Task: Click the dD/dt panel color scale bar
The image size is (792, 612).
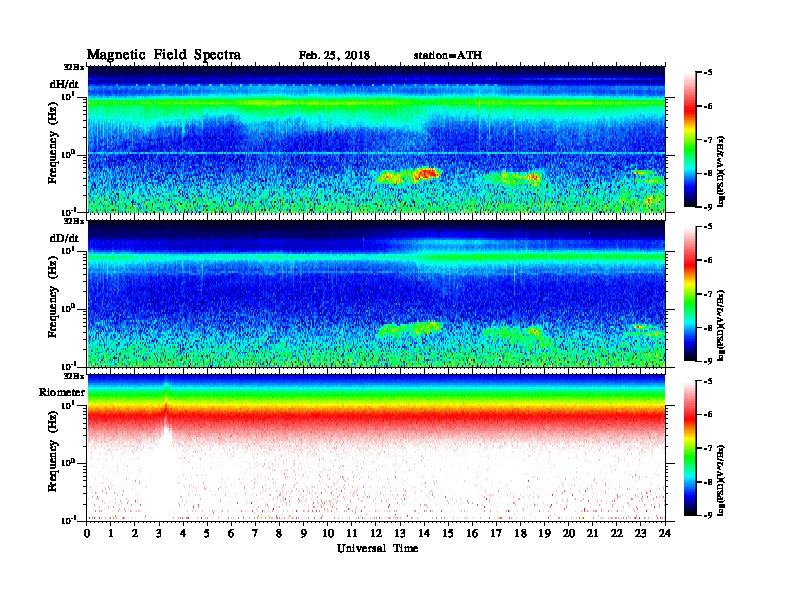Action: [x=690, y=294]
